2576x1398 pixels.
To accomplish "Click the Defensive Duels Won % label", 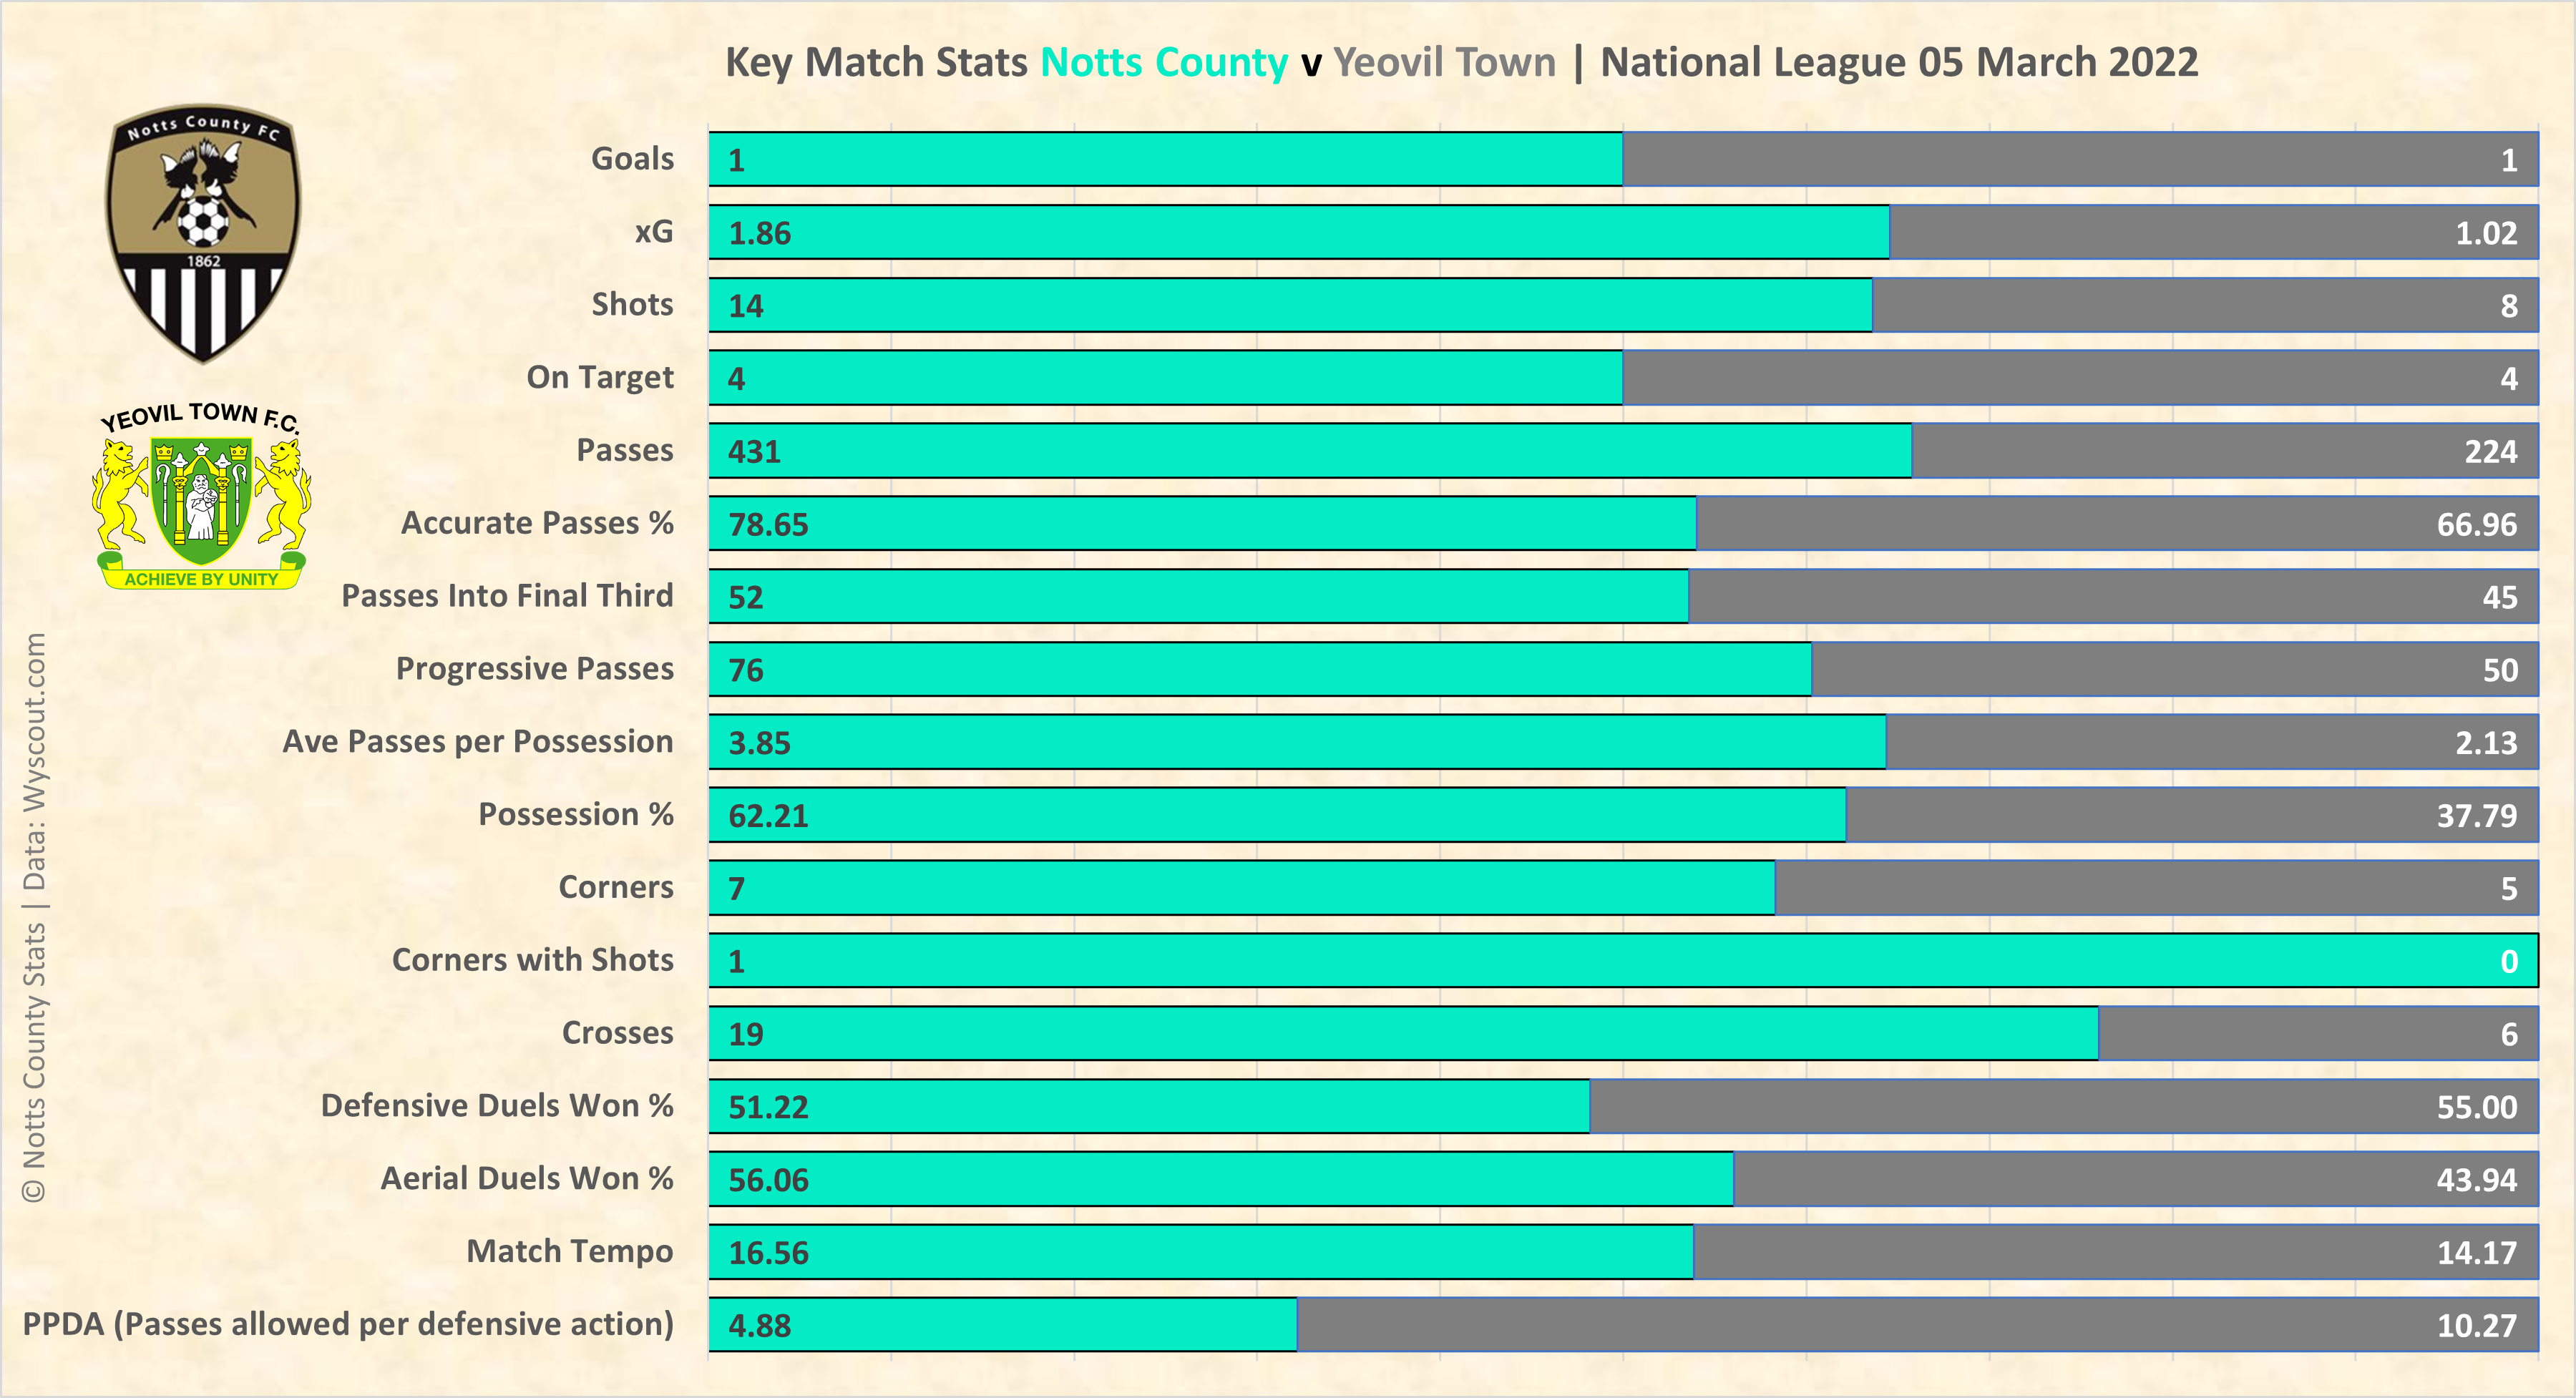I will coord(497,1106).
